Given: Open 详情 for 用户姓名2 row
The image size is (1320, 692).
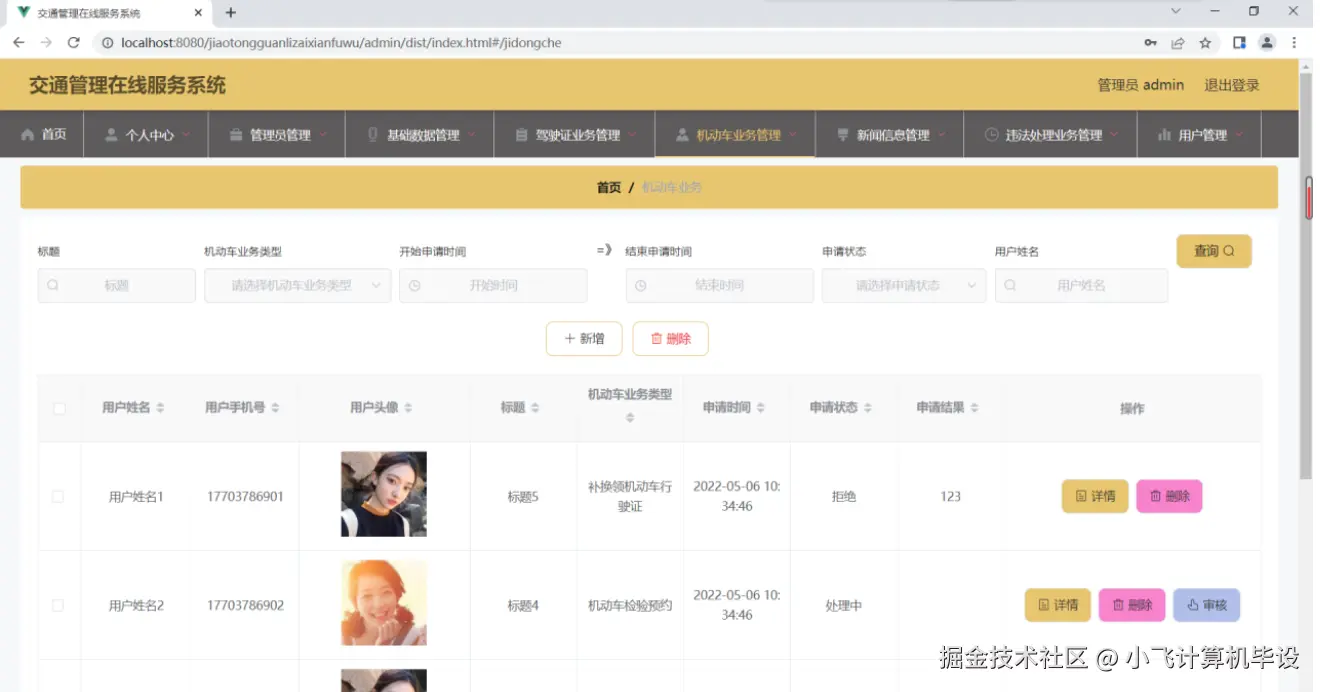Looking at the screenshot, I should click(x=1058, y=605).
